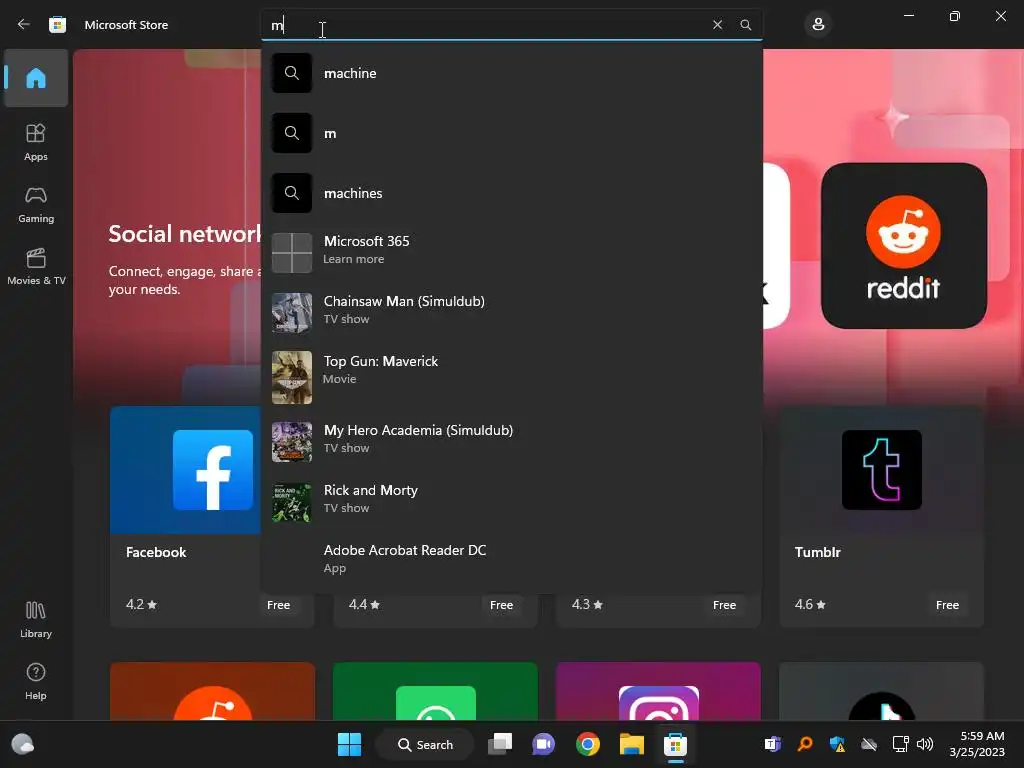
Task: Open the Home sidebar tab
Action: 36,78
